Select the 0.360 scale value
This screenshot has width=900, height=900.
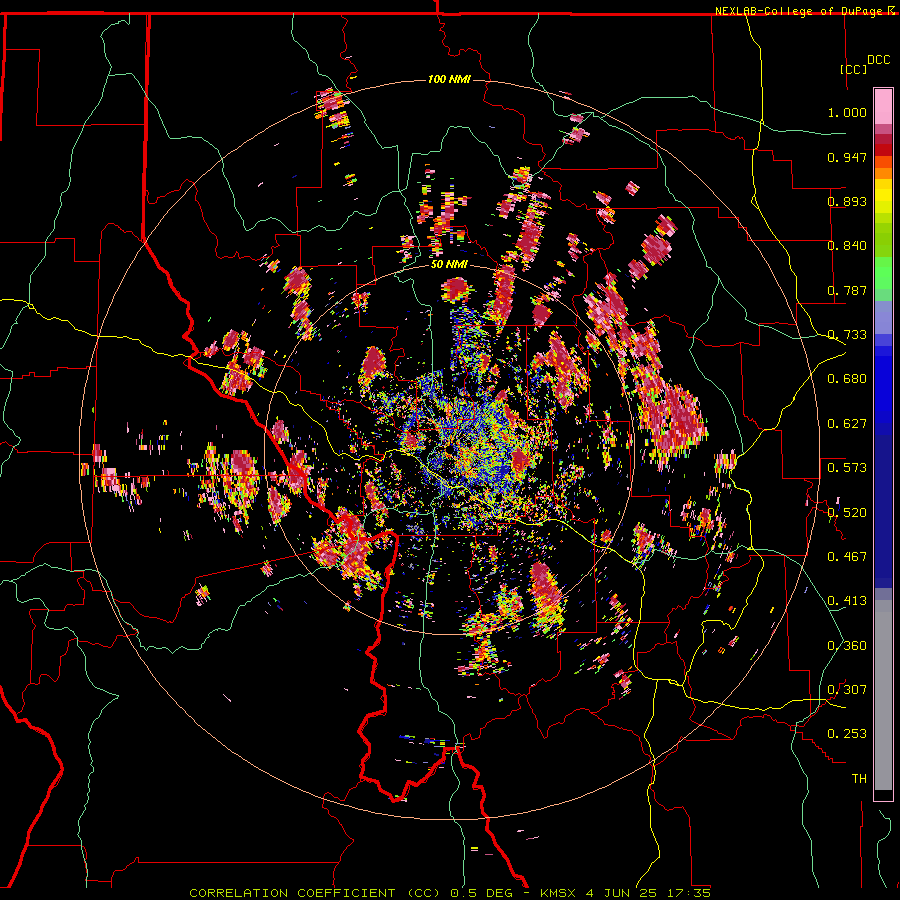coord(847,646)
